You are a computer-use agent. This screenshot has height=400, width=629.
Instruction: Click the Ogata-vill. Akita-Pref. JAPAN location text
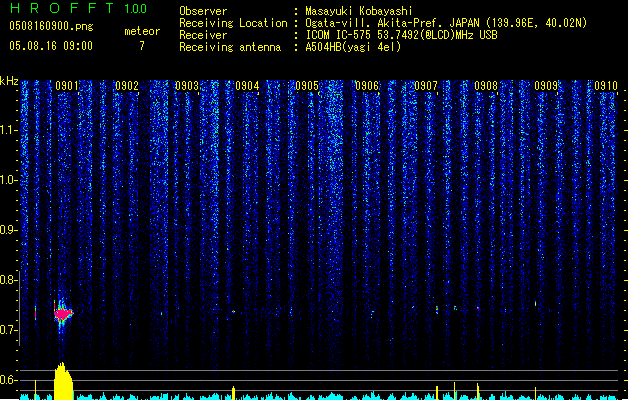click(x=446, y=23)
